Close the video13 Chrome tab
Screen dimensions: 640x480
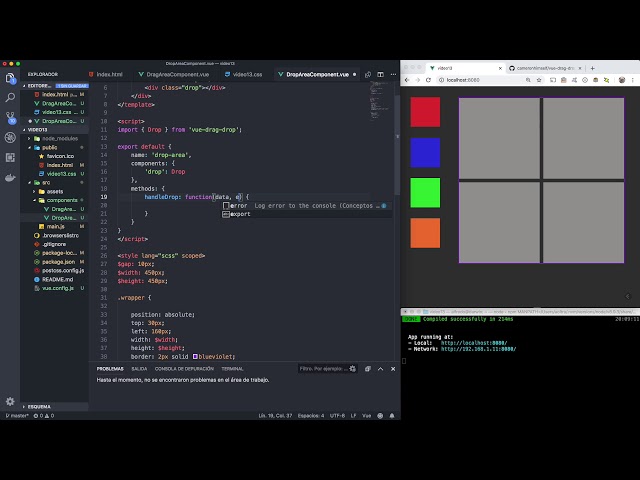coord(500,68)
